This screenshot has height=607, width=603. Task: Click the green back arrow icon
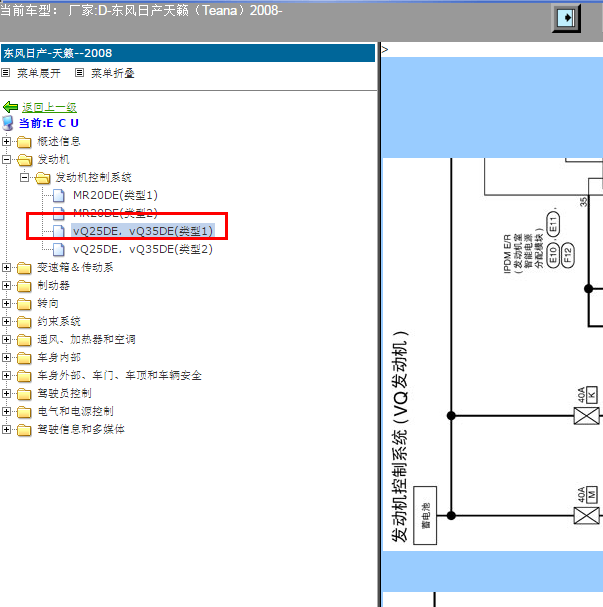click(x=10, y=107)
